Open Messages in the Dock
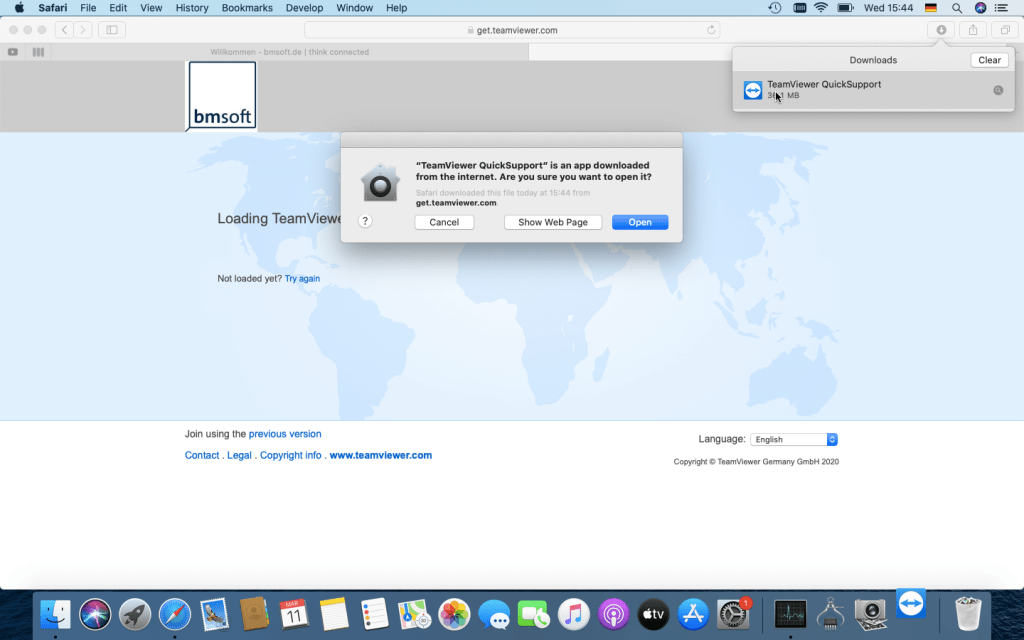 [494, 614]
